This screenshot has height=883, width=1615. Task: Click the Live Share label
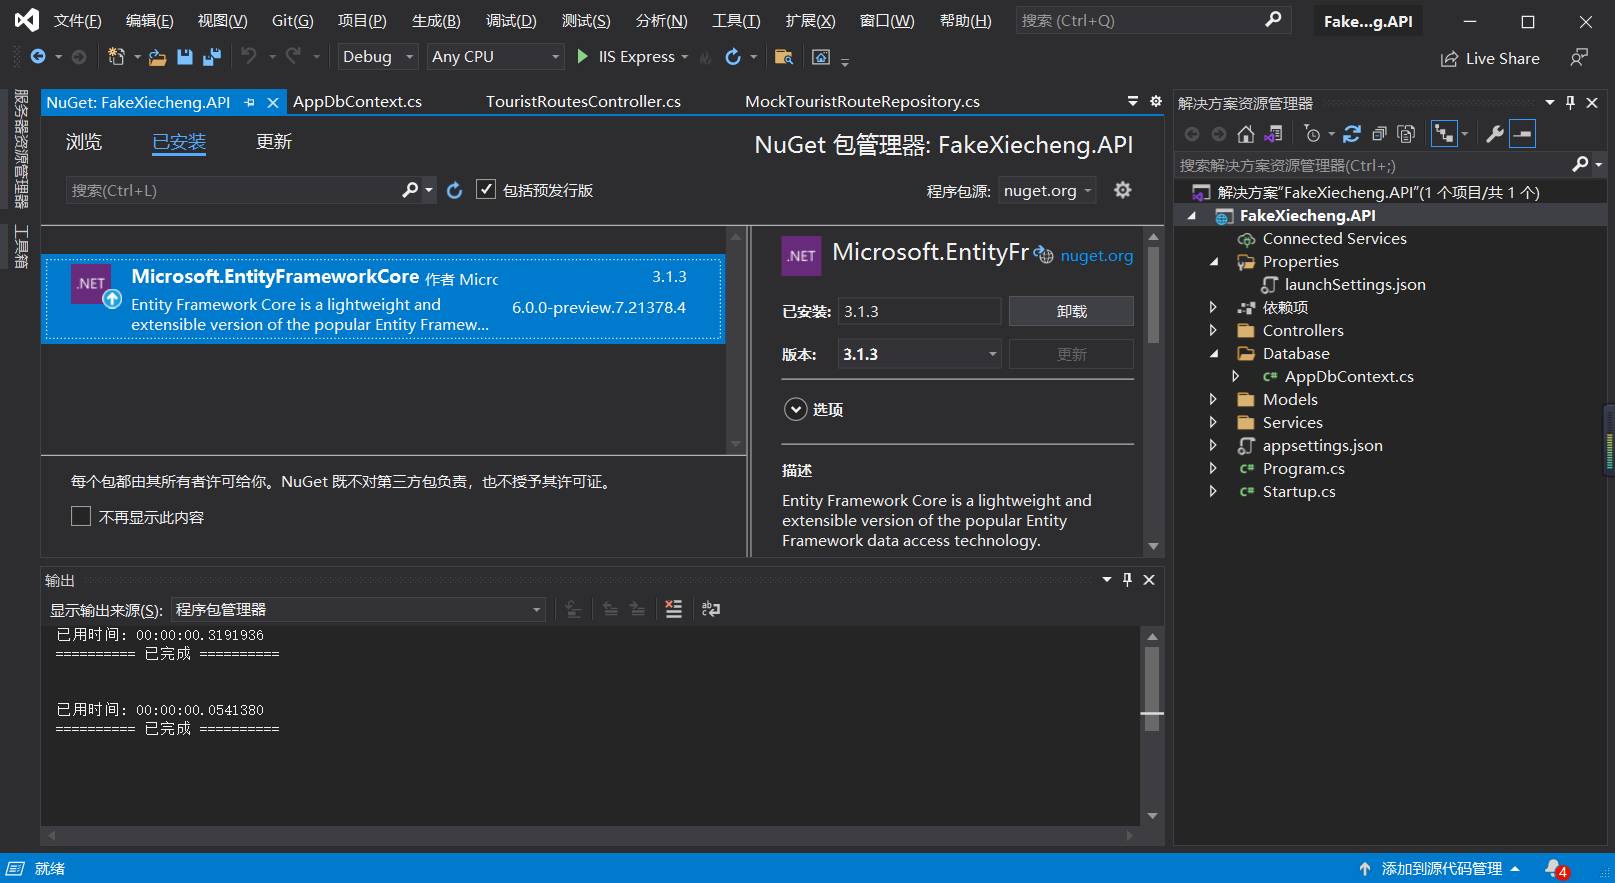[x=1502, y=59]
